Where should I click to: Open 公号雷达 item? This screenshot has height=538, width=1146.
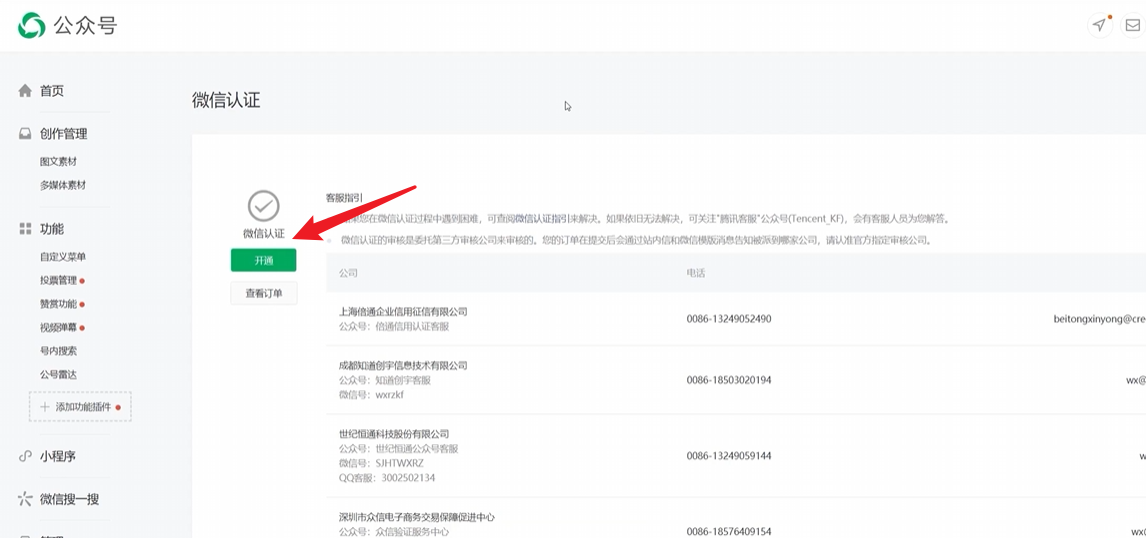click(x=58, y=374)
